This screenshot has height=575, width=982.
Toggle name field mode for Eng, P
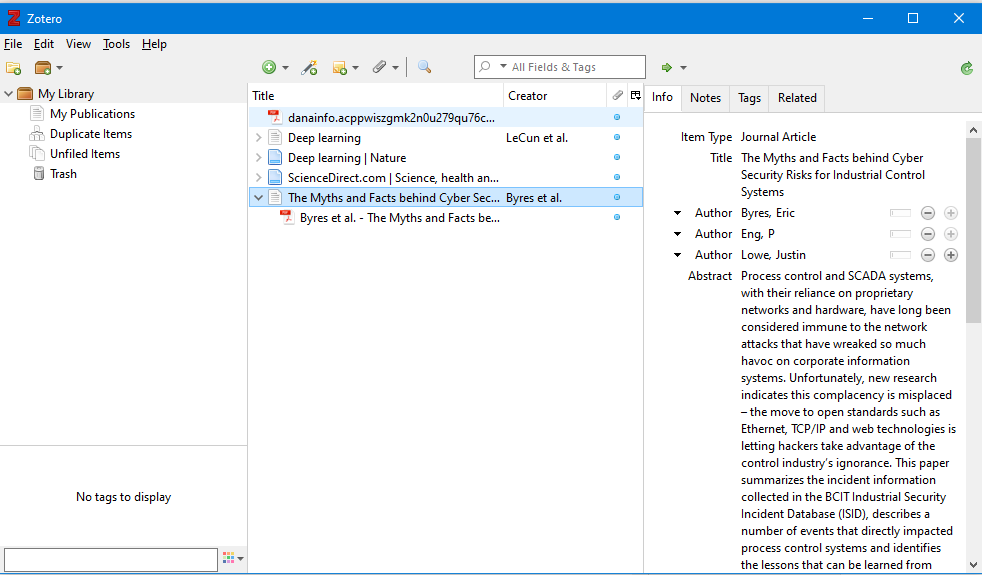[900, 234]
